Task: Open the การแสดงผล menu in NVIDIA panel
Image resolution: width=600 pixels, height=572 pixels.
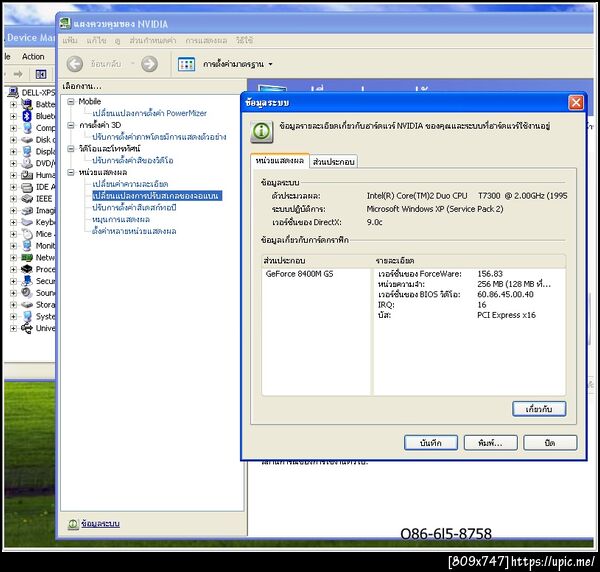Action: (206, 41)
